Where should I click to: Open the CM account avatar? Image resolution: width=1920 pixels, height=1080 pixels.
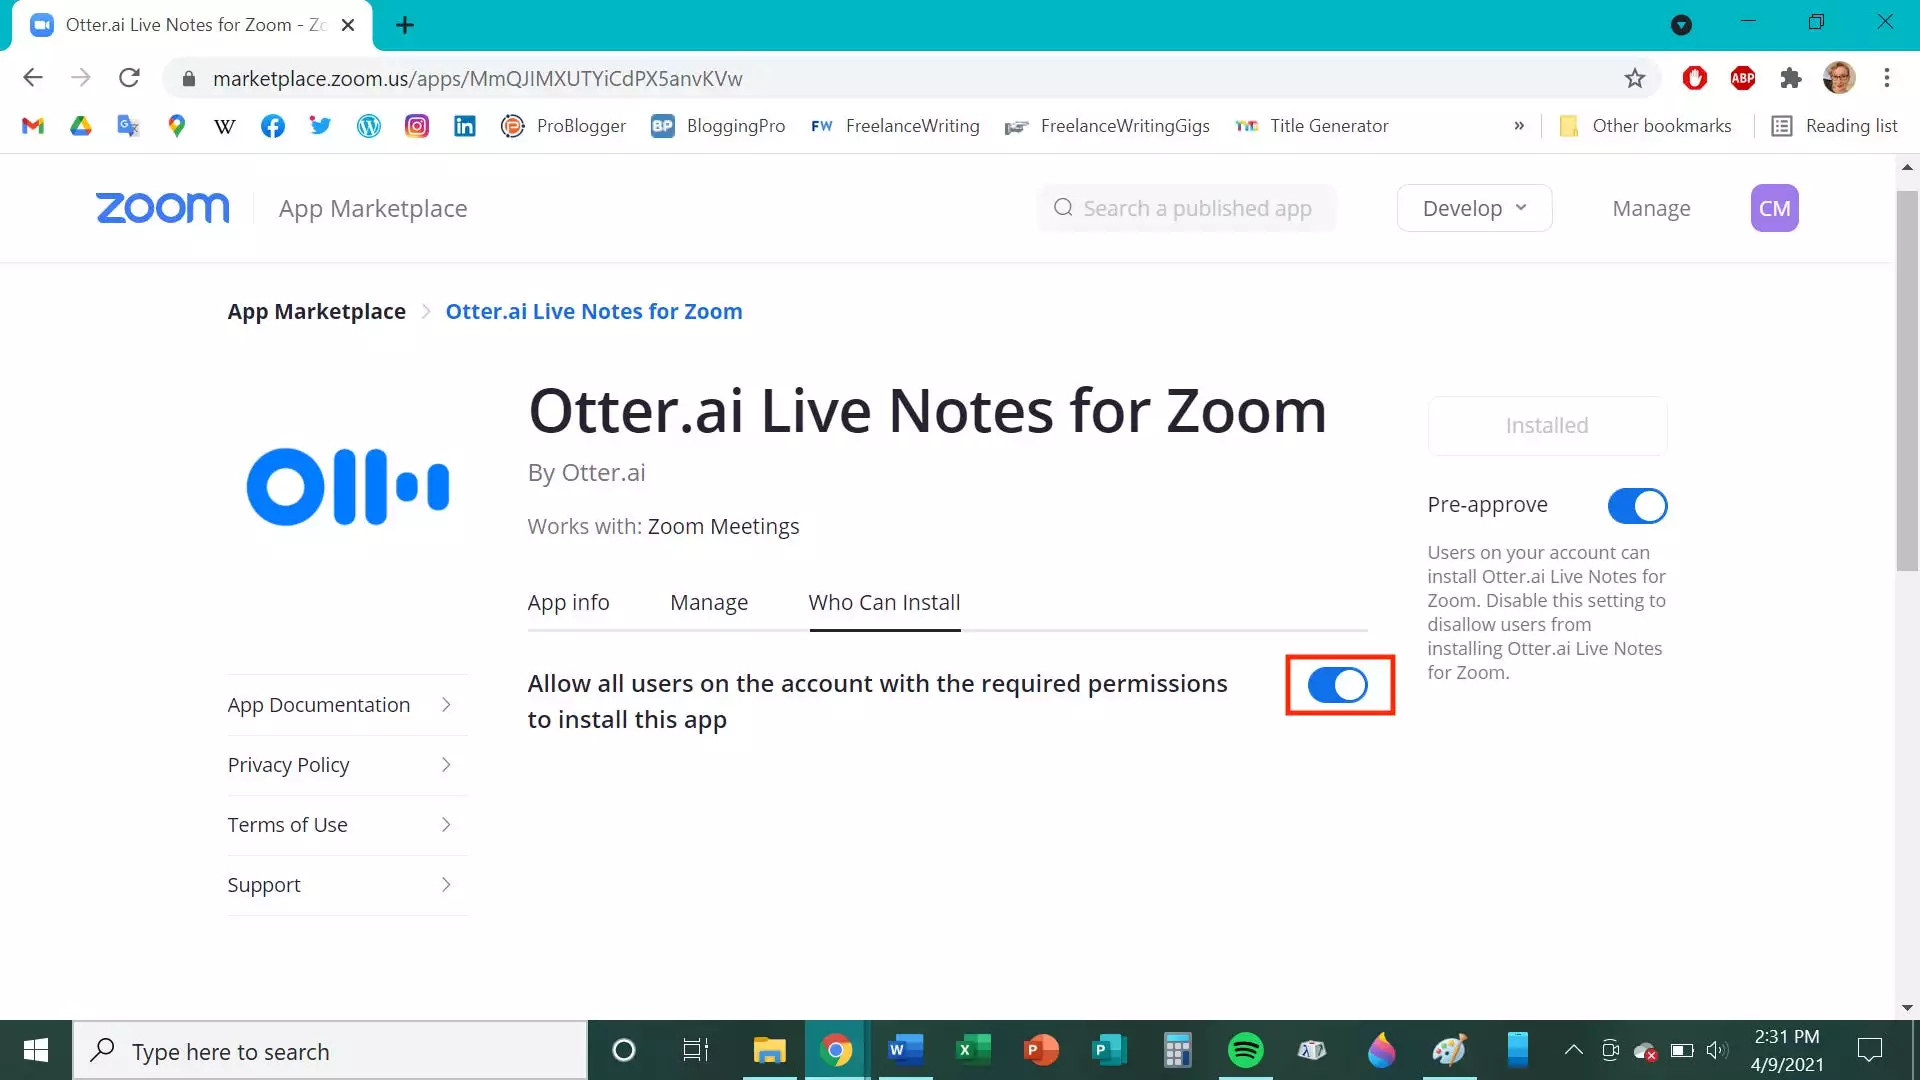click(1774, 208)
